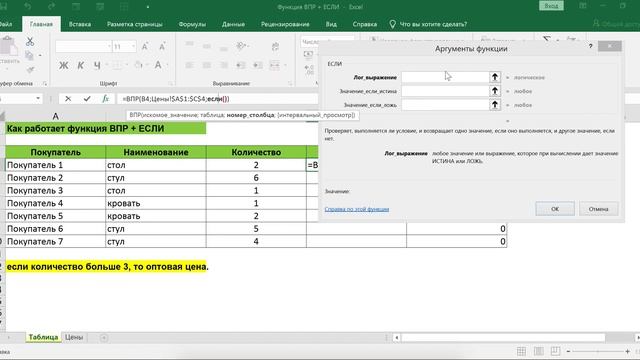Select the Format Painter brush icon

coord(30,70)
